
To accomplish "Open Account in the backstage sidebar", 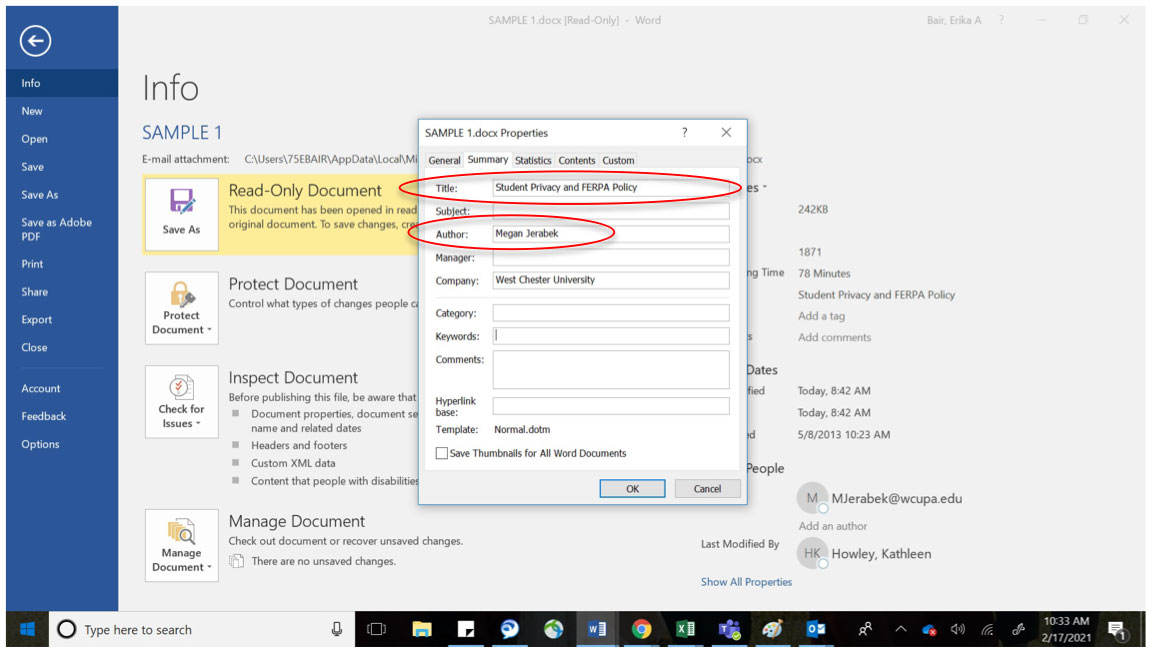I will tap(62, 389).
